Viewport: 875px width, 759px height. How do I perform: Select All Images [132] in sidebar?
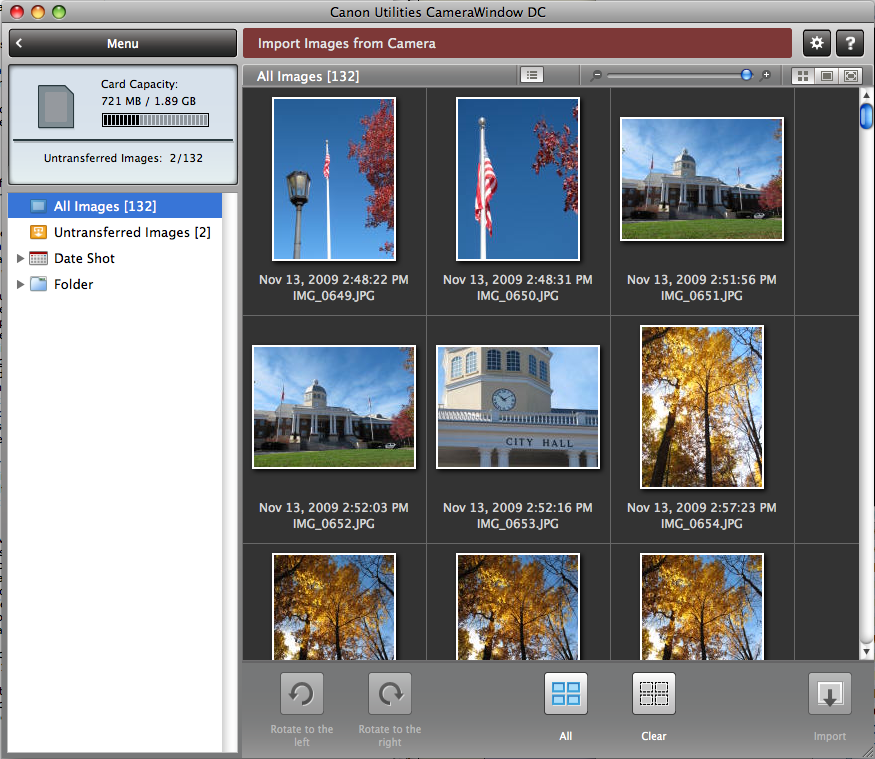pos(105,206)
